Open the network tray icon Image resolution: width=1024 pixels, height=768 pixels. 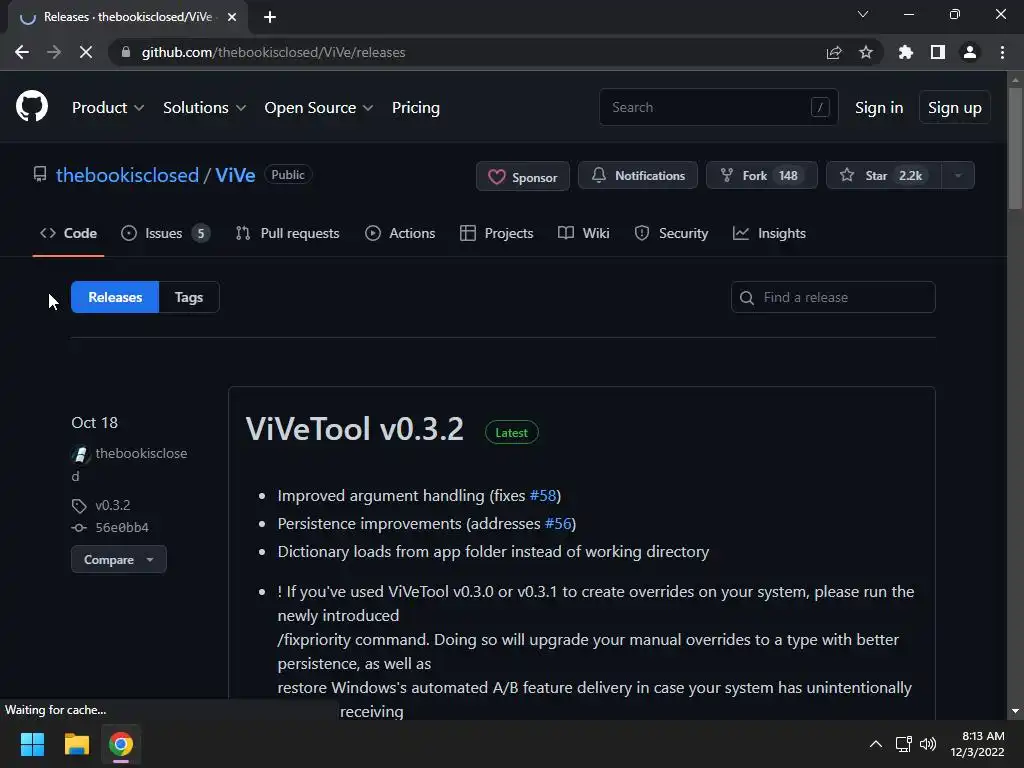903,744
